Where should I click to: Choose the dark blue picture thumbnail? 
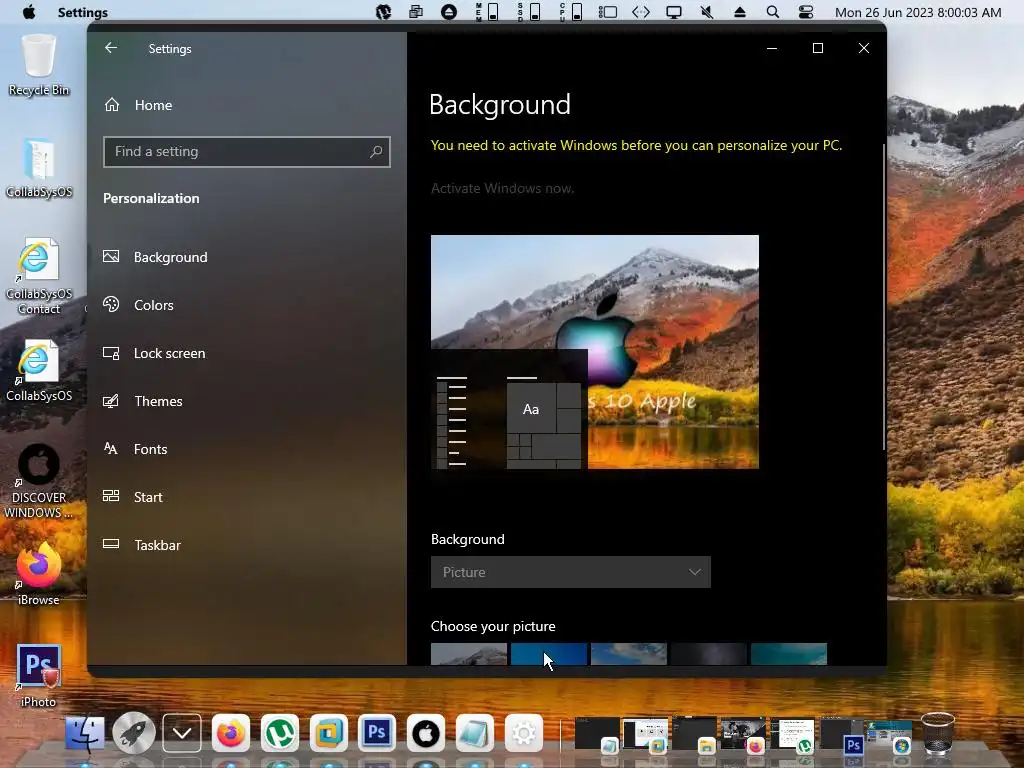[x=549, y=654]
